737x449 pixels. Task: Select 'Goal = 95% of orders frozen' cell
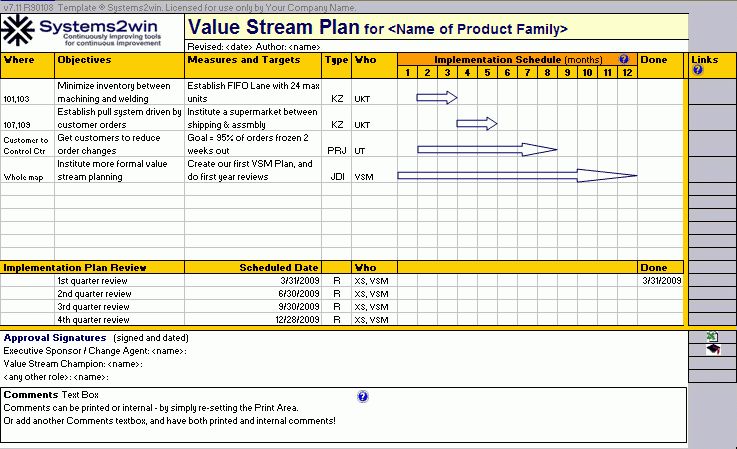coord(253,144)
